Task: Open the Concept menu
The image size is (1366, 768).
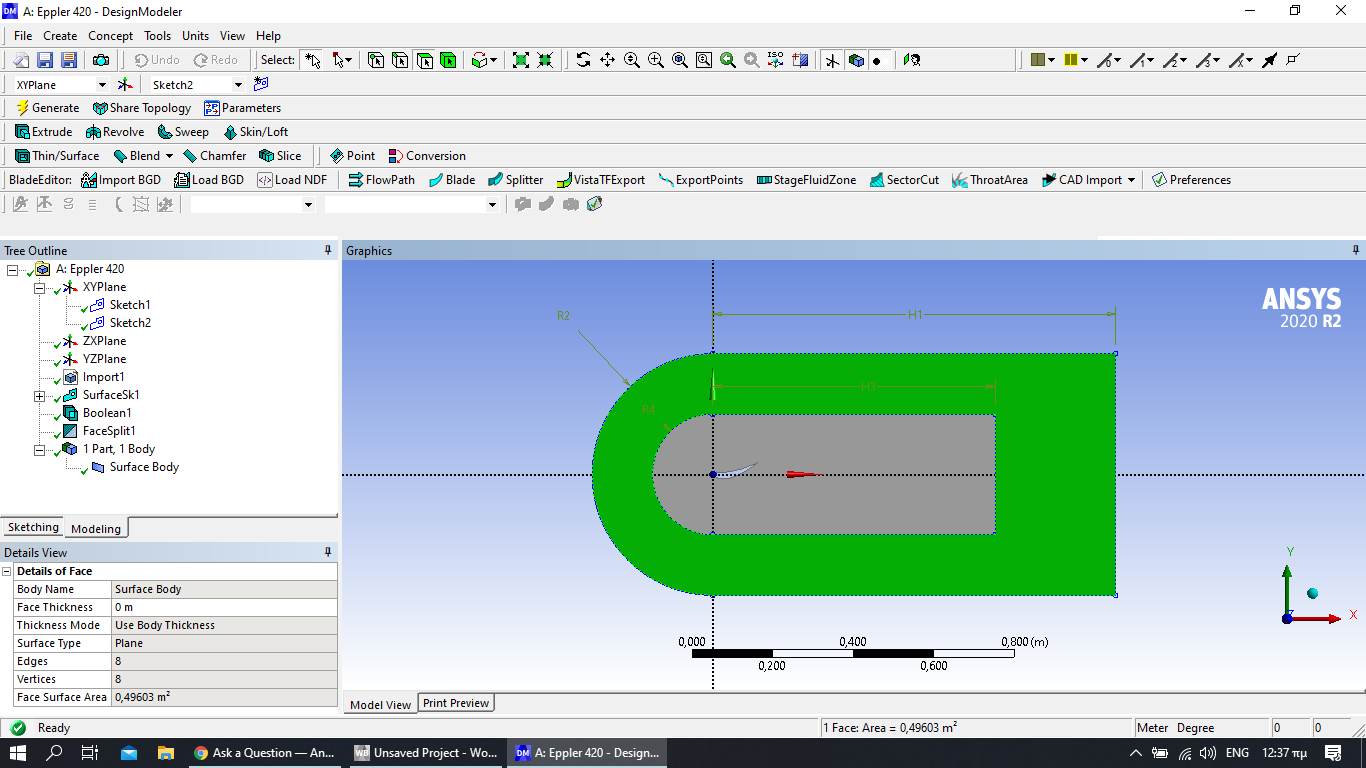Action: pyautogui.click(x=110, y=36)
